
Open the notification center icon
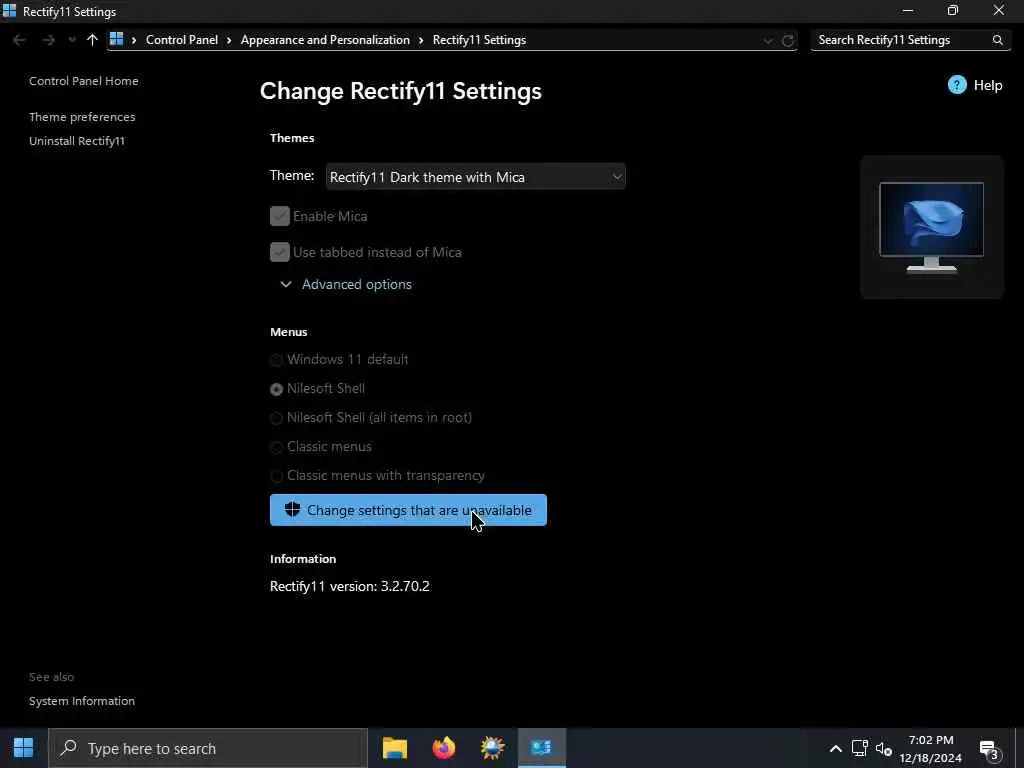[x=990, y=750]
